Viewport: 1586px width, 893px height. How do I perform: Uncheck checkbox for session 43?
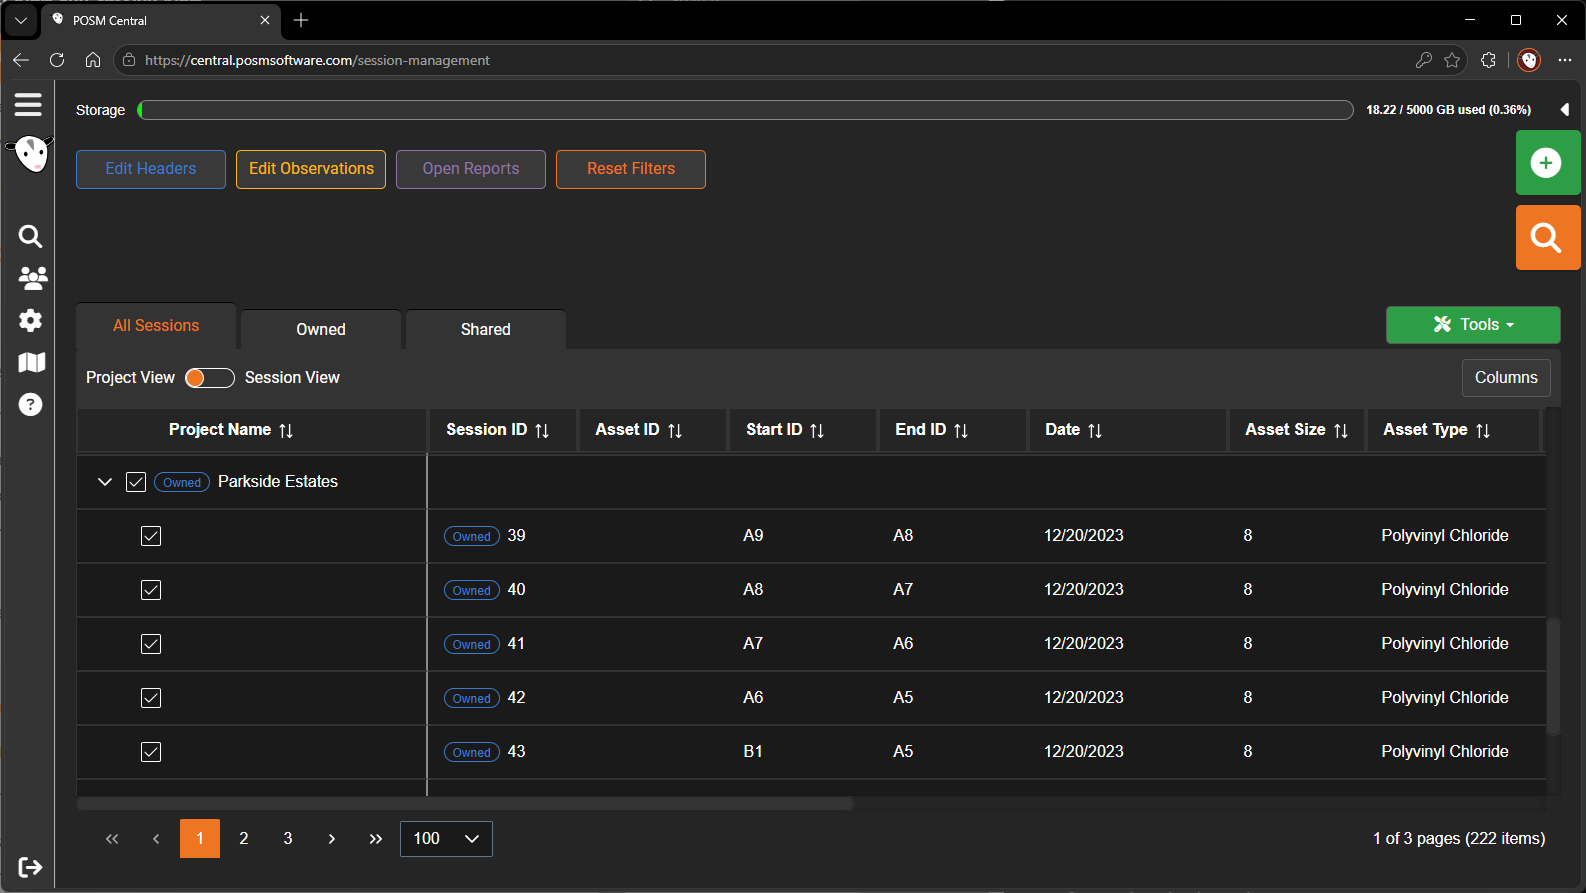(151, 752)
